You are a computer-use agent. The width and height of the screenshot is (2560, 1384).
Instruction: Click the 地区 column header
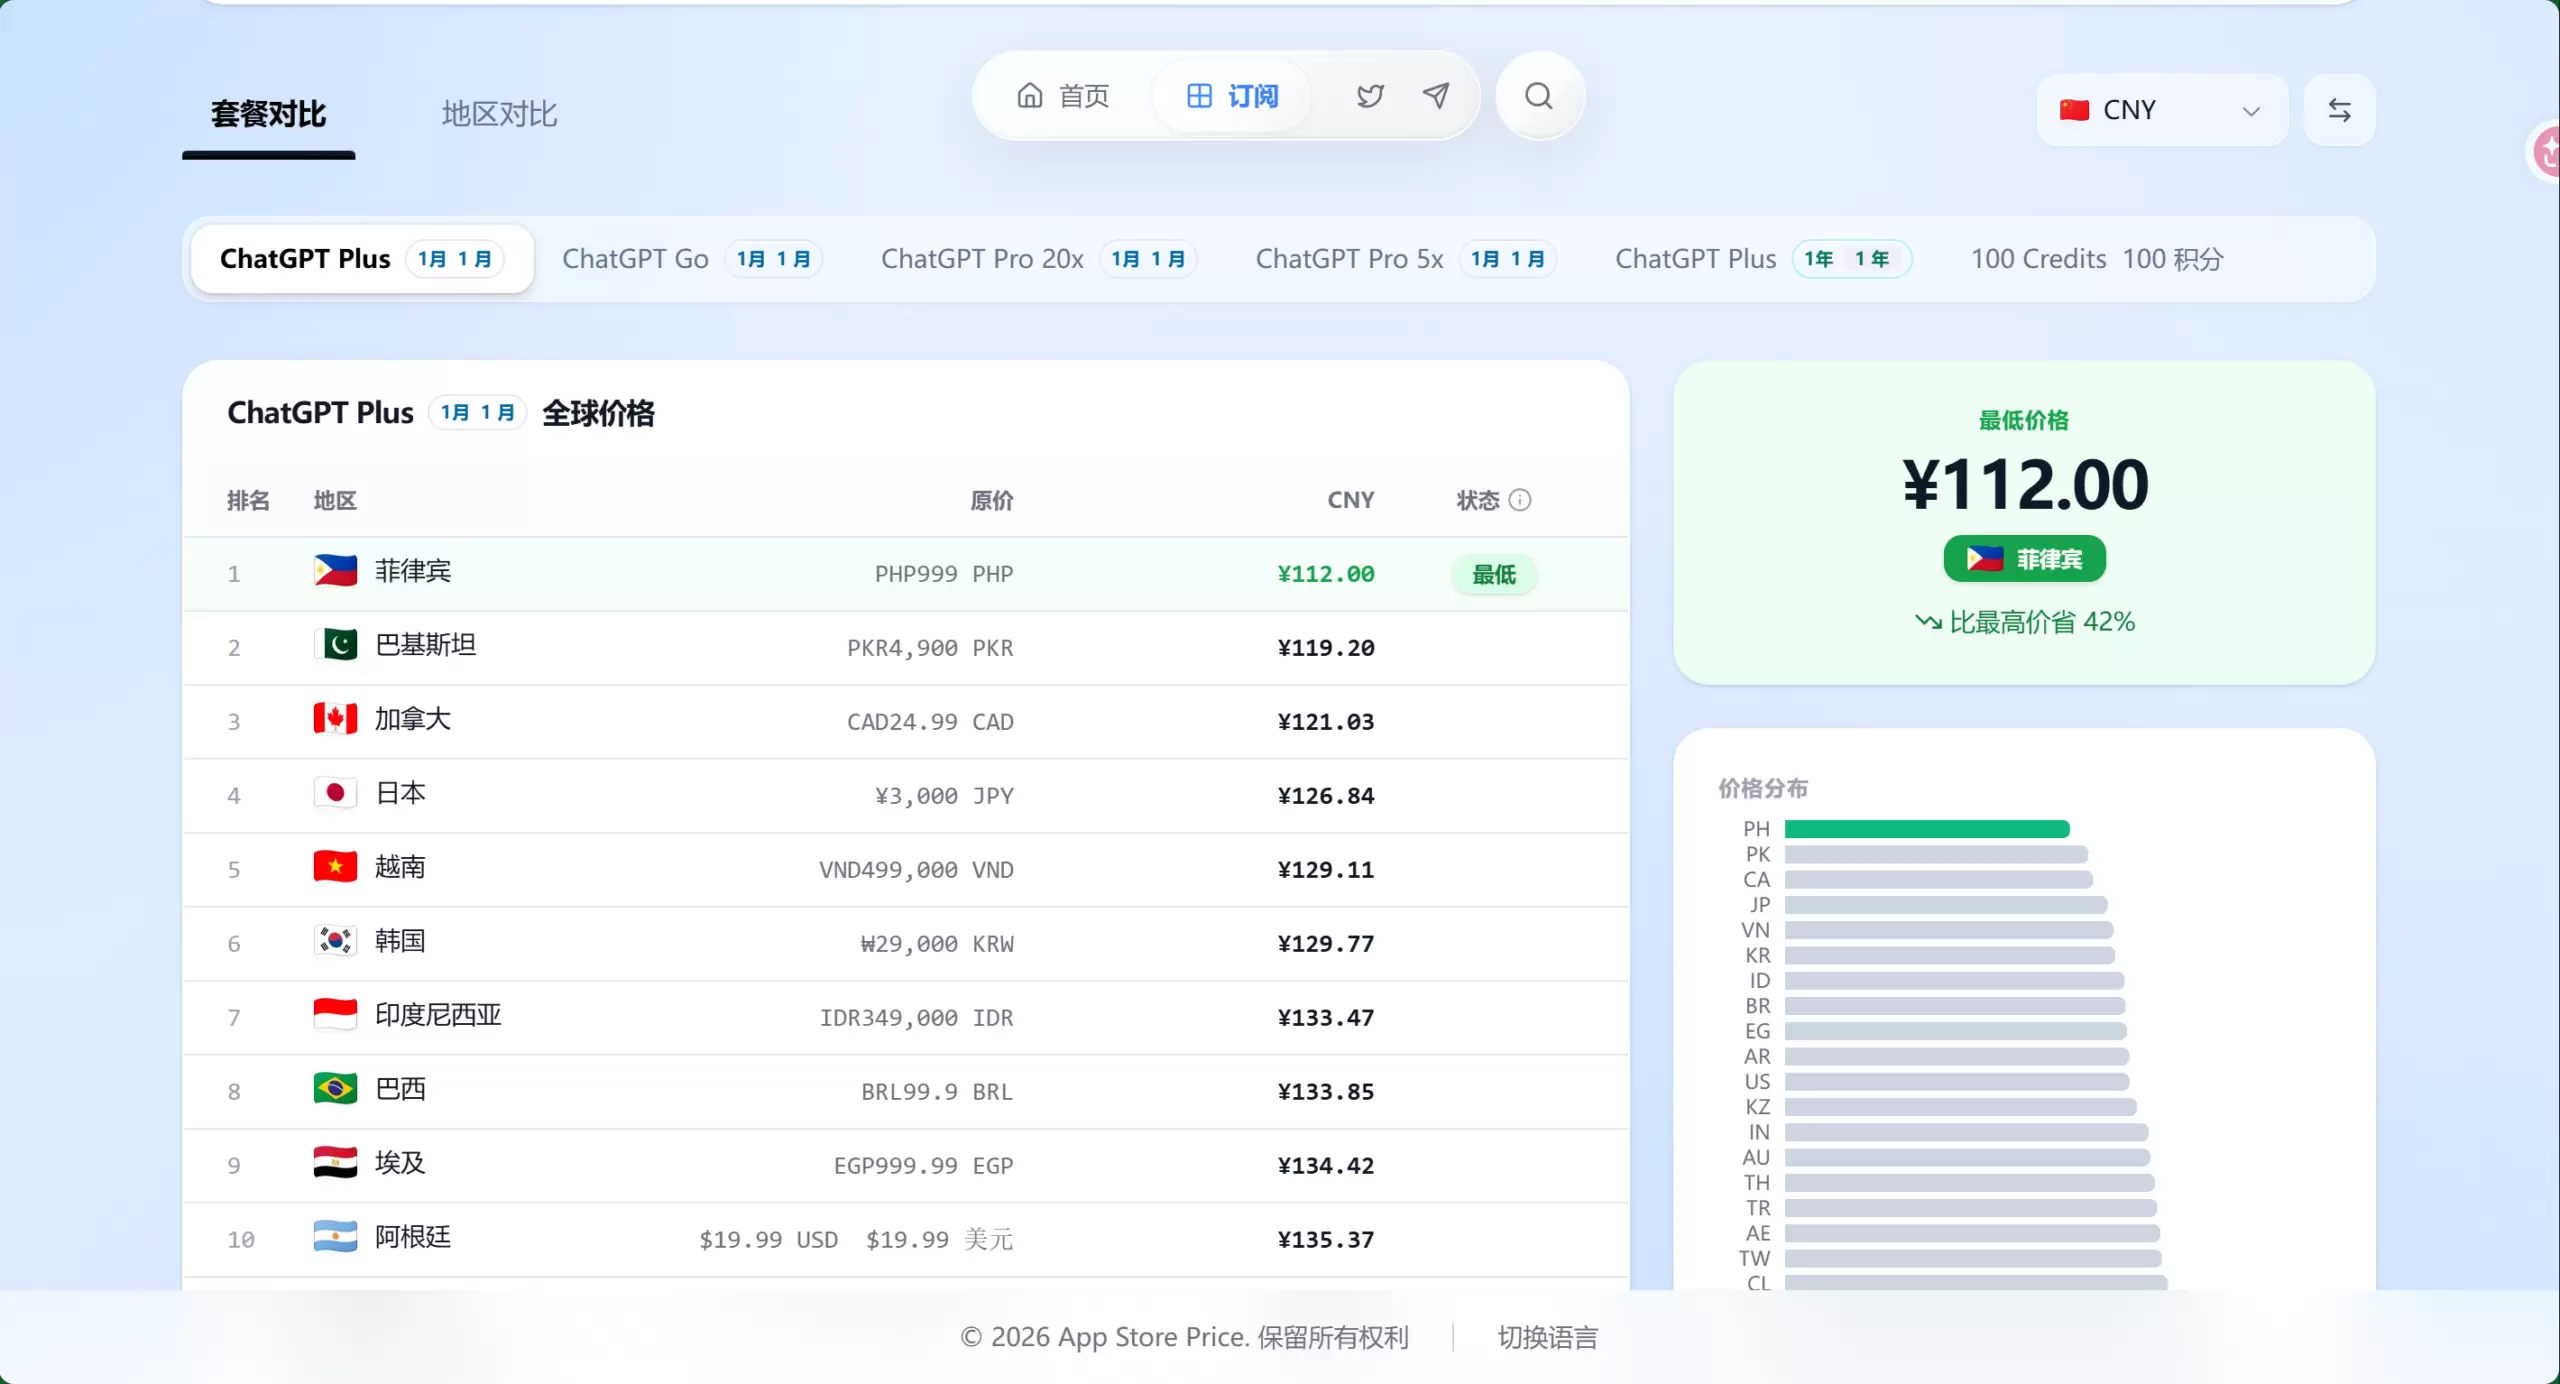[335, 500]
